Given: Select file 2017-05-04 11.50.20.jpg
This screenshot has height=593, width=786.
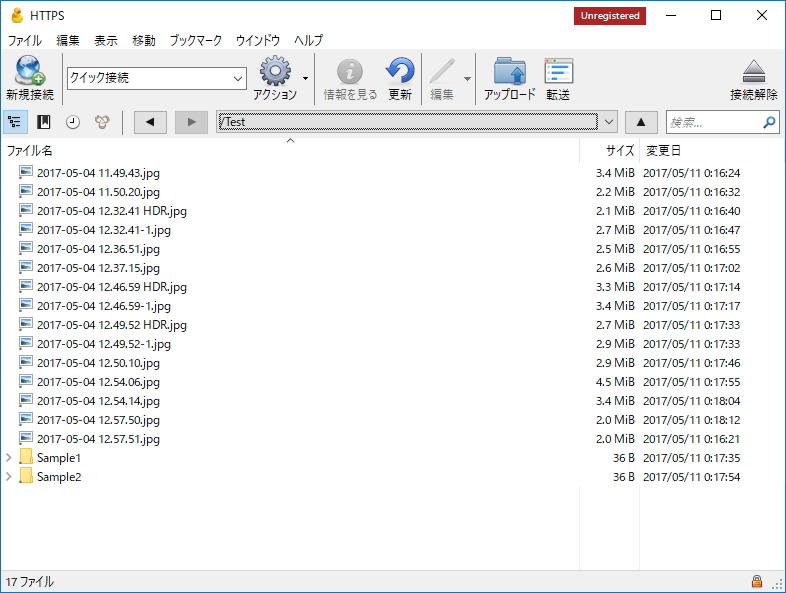Looking at the screenshot, I should point(98,192).
